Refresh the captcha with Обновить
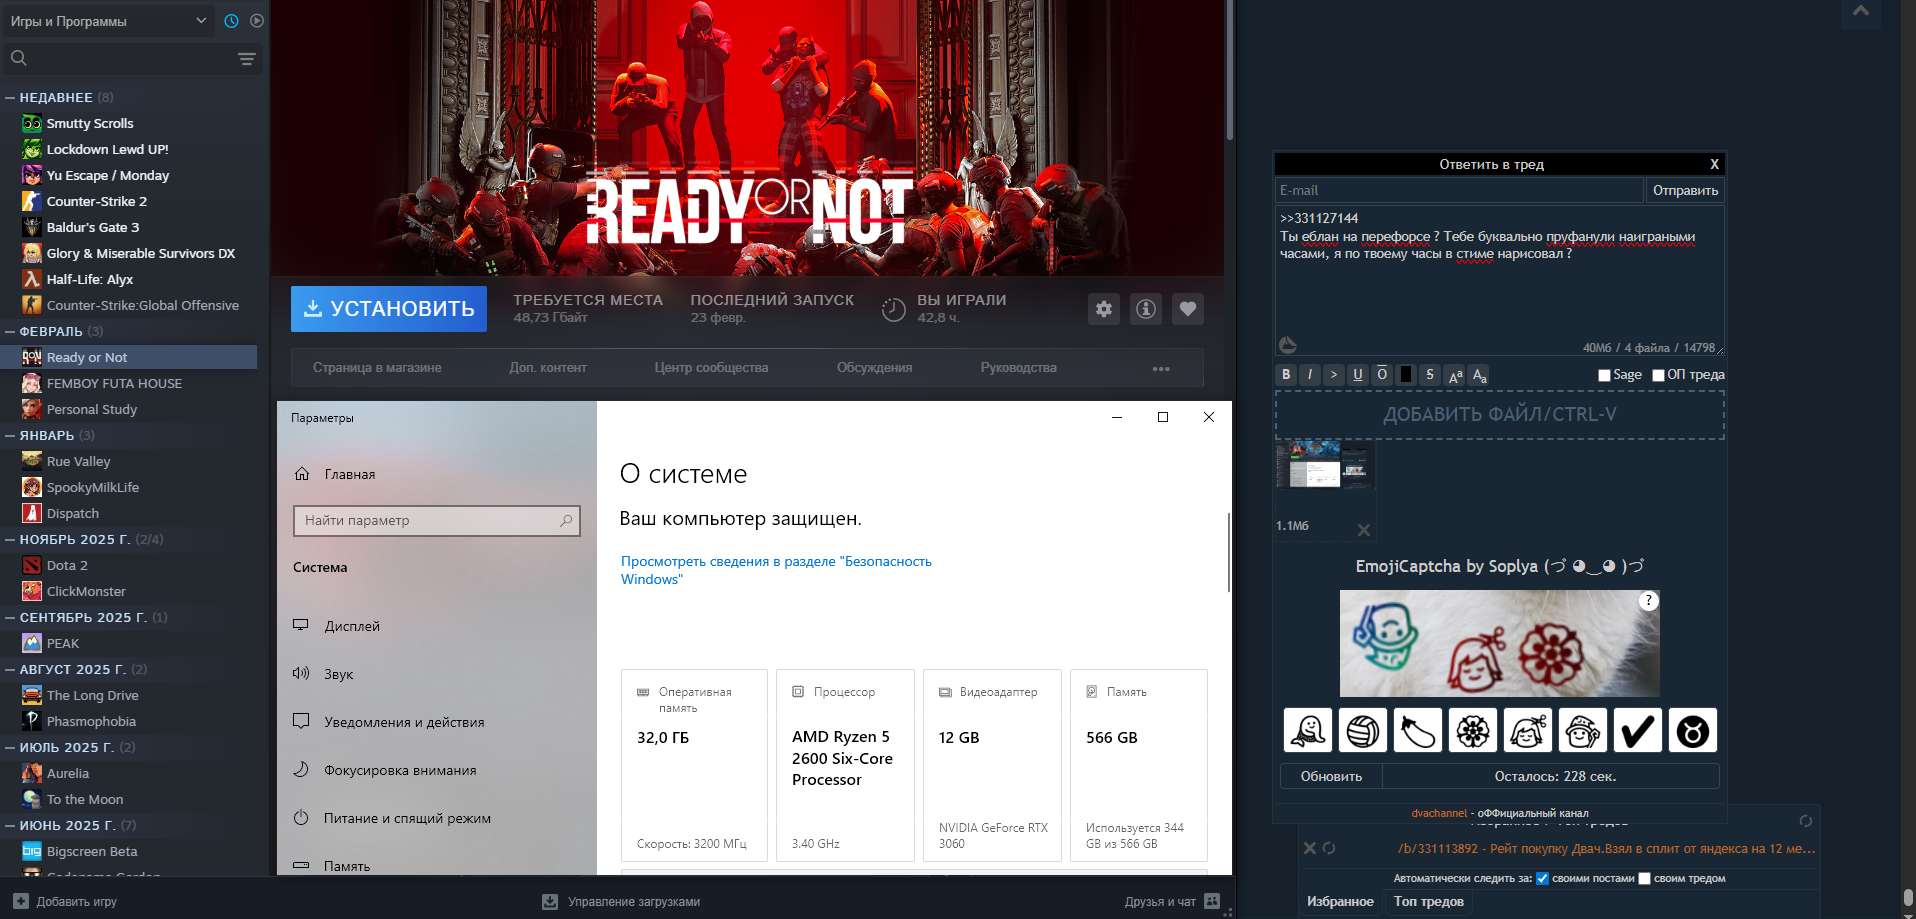 pos(1331,776)
